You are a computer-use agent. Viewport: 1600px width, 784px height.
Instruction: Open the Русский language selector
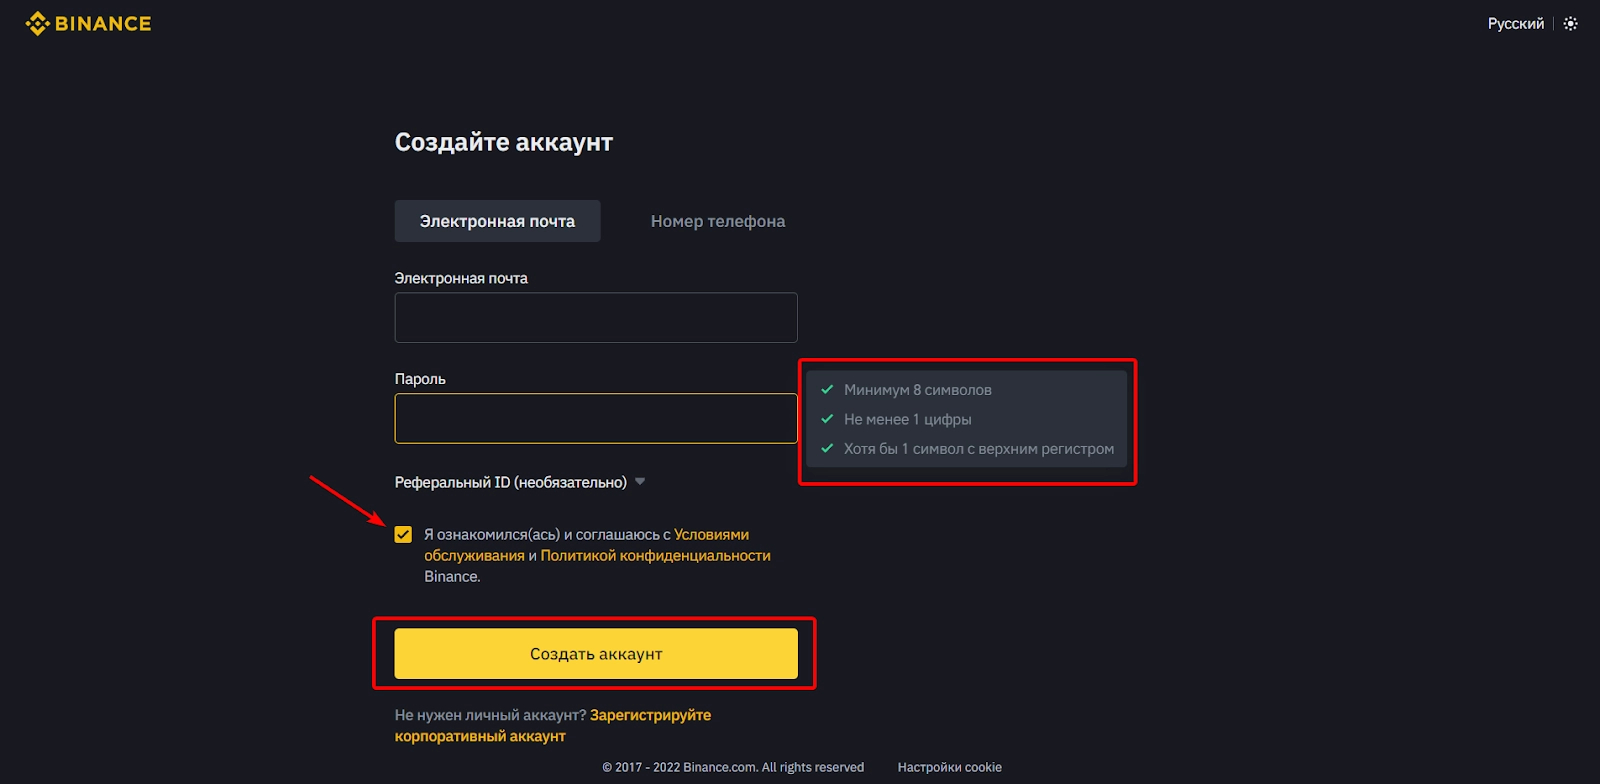[x=1515, y=24]
